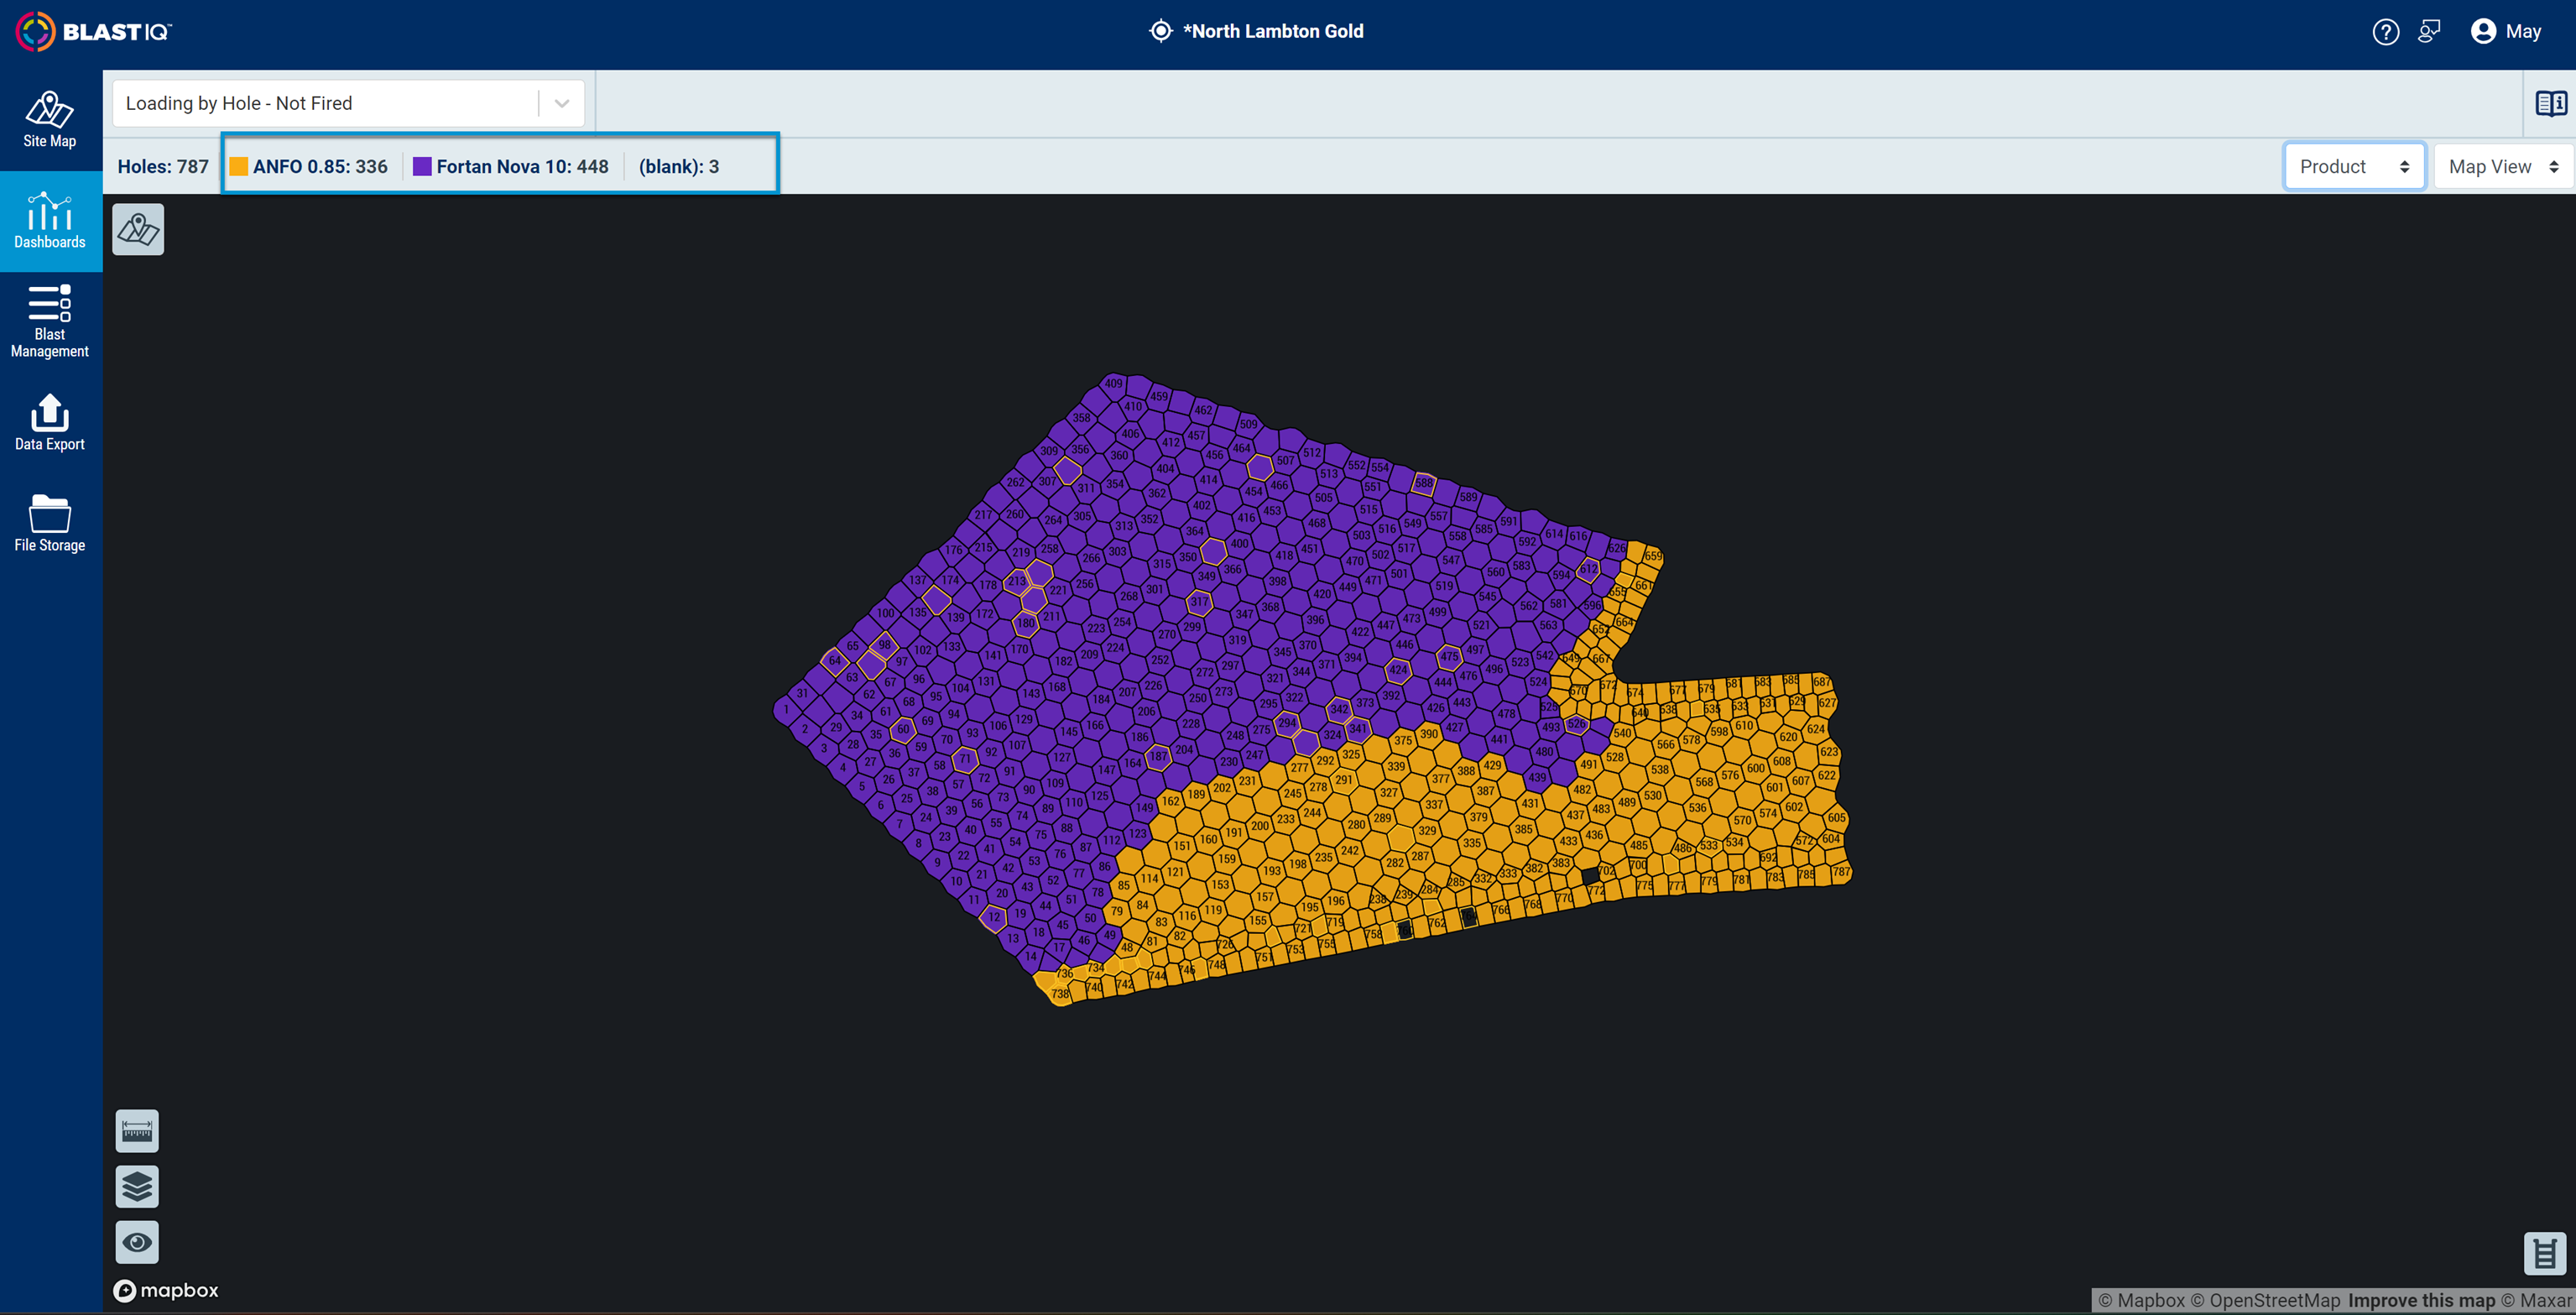Open File Storage
The image size is (2576, 1315).
click(x=50, y=523)
